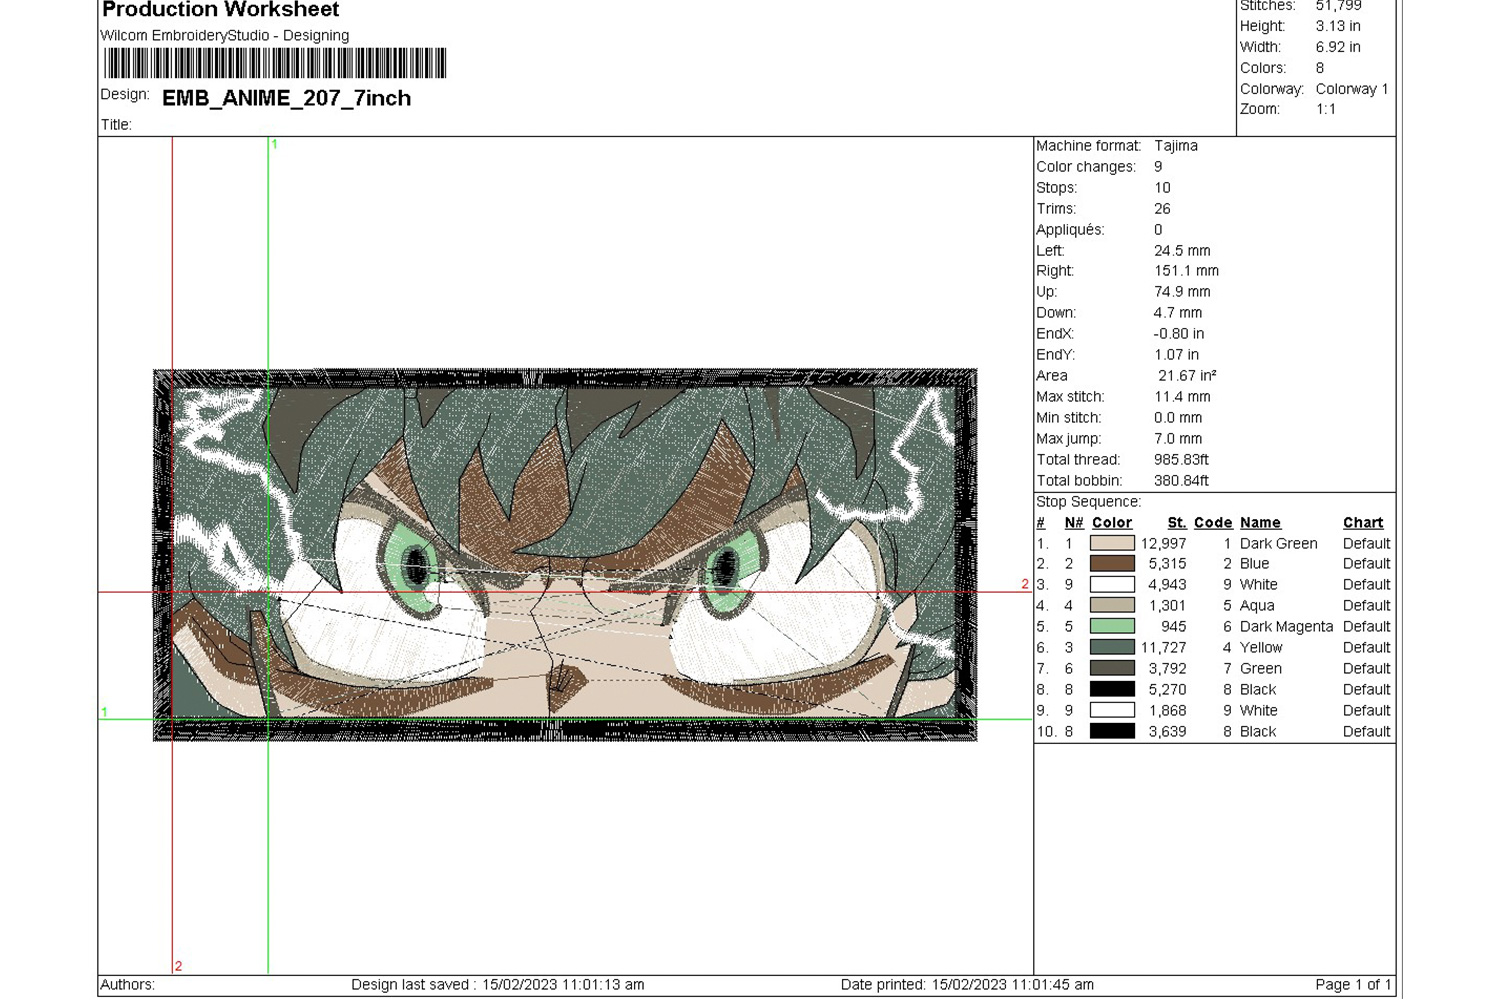
Task: Click the teal swatch in the Yellow row
Action: coord(1111,648)
